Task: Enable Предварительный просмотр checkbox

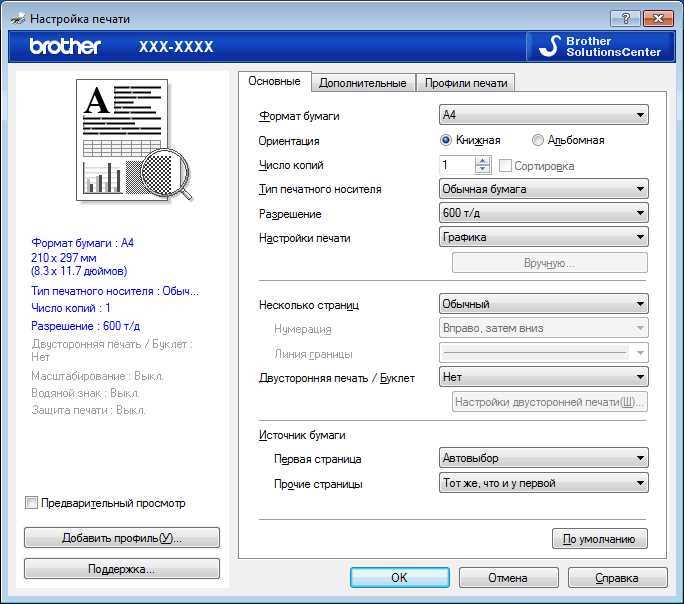Action: 32,503
